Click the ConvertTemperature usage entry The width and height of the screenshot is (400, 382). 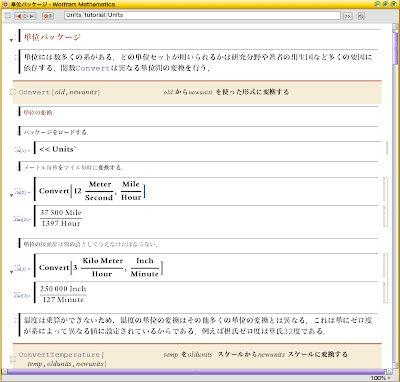click(63, 359)
